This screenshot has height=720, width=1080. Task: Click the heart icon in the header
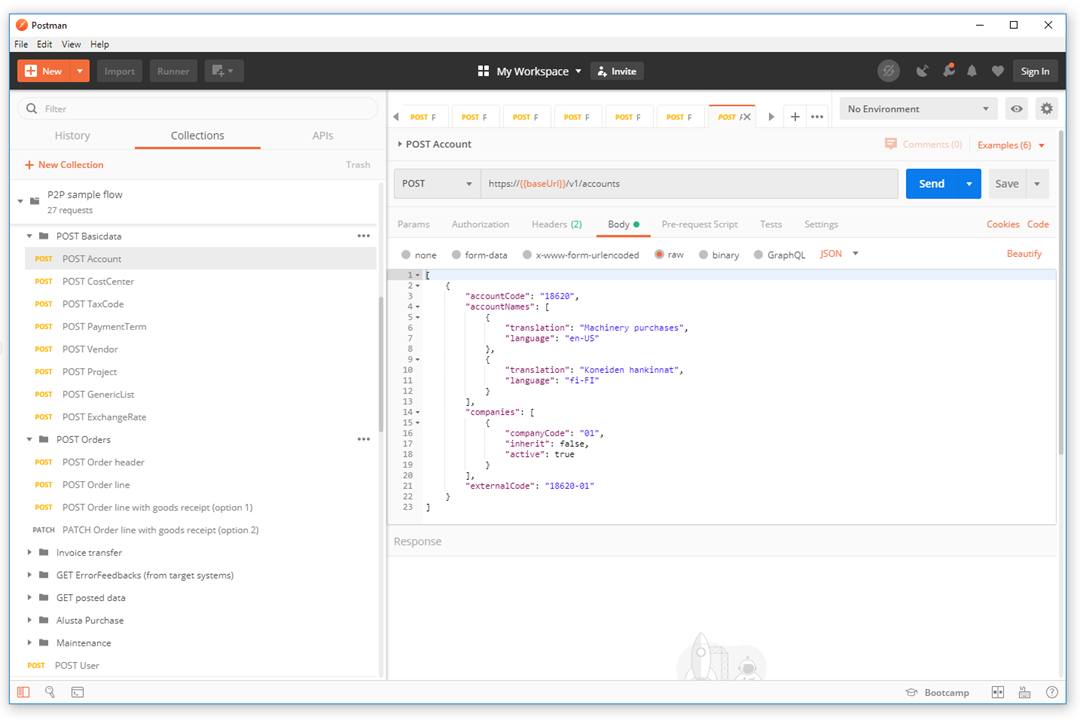997,71
